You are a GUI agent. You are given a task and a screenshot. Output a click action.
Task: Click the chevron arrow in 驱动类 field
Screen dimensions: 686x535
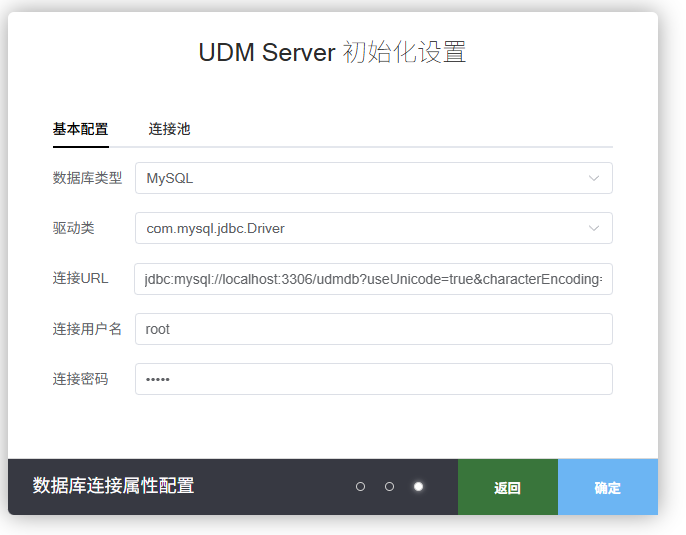(x=594, y=228)
